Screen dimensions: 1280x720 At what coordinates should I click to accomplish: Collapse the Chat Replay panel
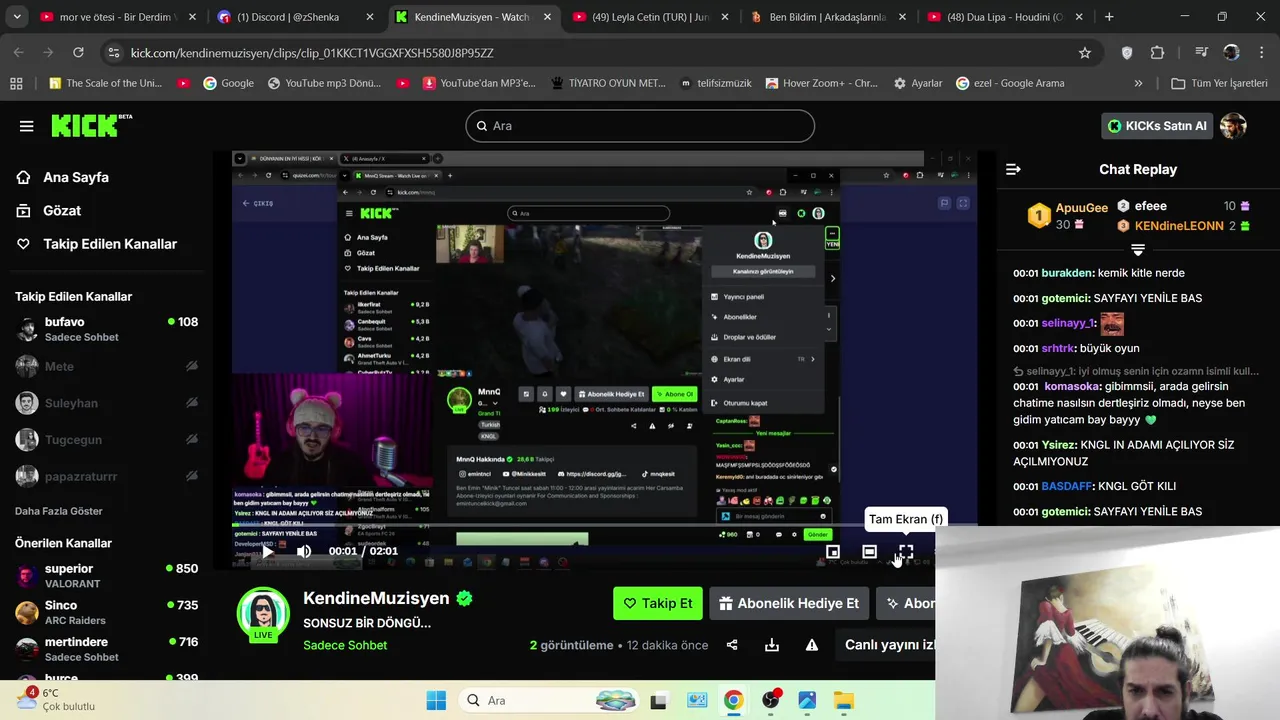click(1013, 169)
